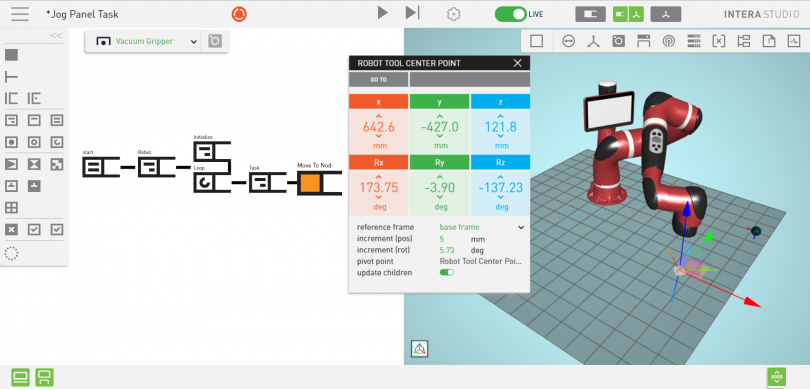Viewport: 810px width, 389px height.
Task: Increase Rz rotation with up arrow
Action: (501, 178)
